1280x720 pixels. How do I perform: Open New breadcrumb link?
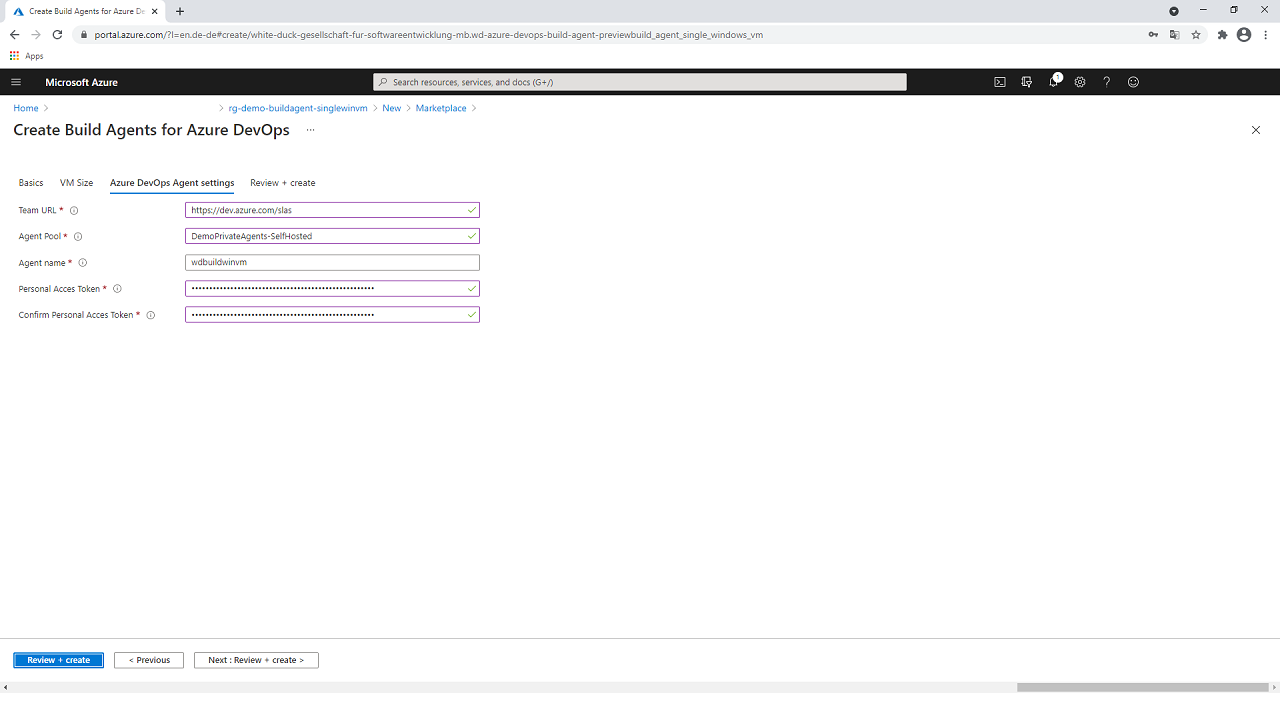[392, 108]
